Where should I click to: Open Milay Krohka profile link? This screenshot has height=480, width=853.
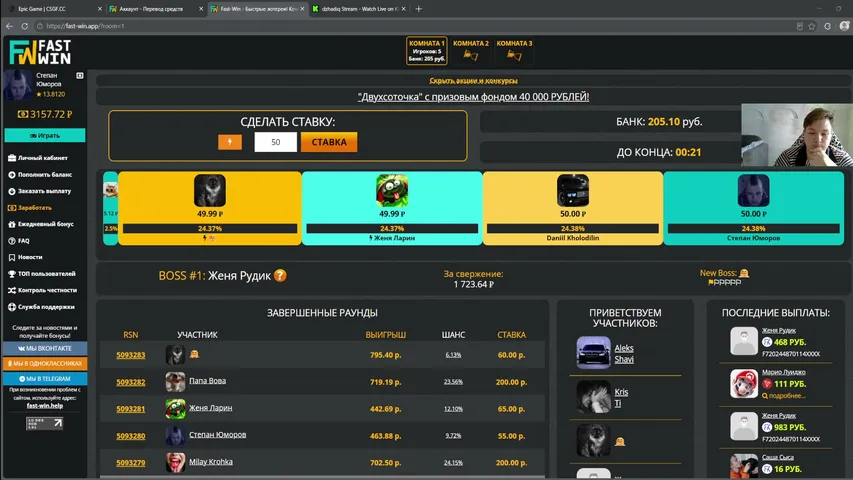point(211,461)
